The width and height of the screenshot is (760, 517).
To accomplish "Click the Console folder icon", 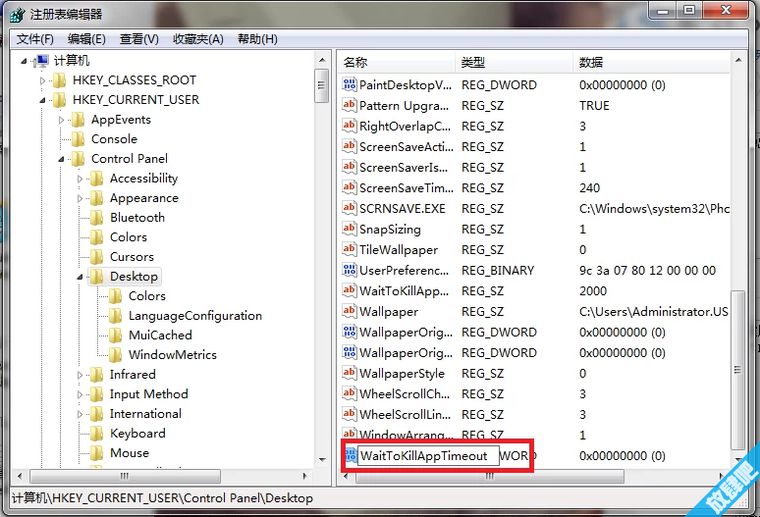I will tap(78, 139).
